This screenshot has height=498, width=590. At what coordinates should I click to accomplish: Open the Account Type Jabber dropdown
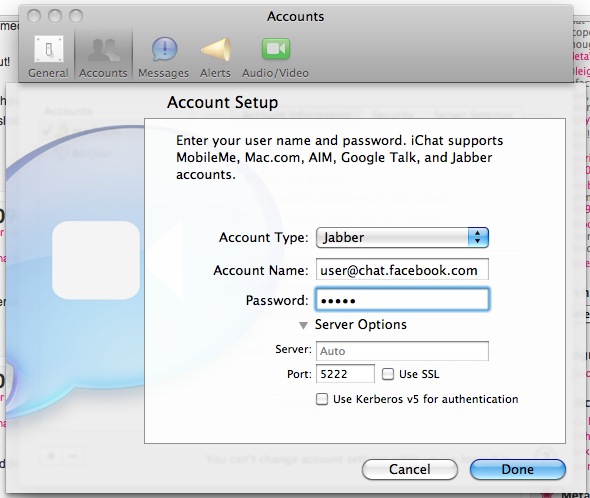pos(402,238)
